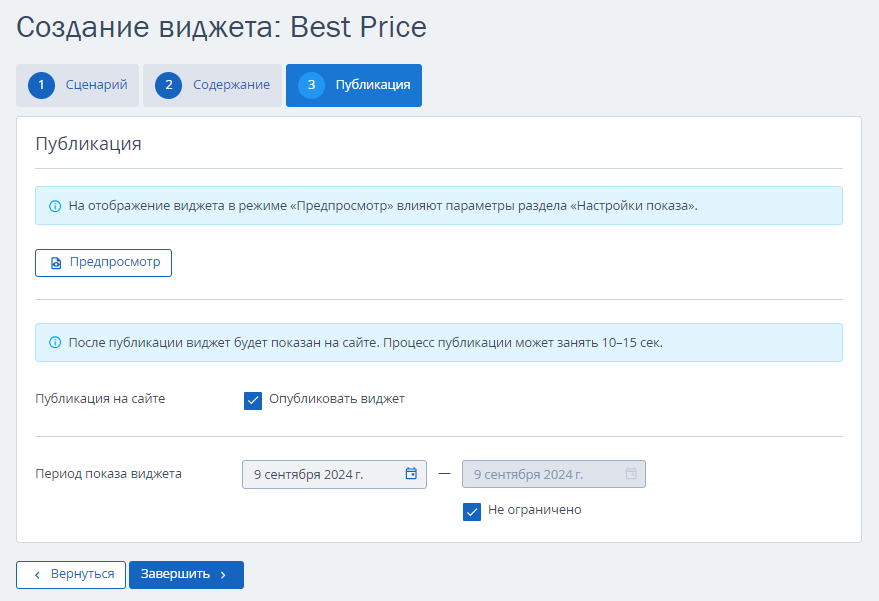Viewport: 879px width, 601px height.
Task: Open the Сценарий step tab
Action: pos(77,85)
